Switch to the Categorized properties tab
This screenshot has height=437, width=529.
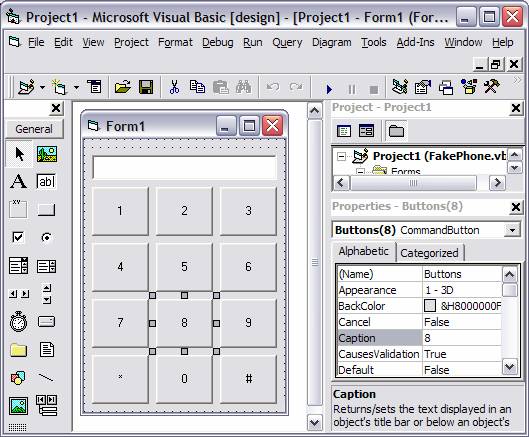click(x=429, y=253)
